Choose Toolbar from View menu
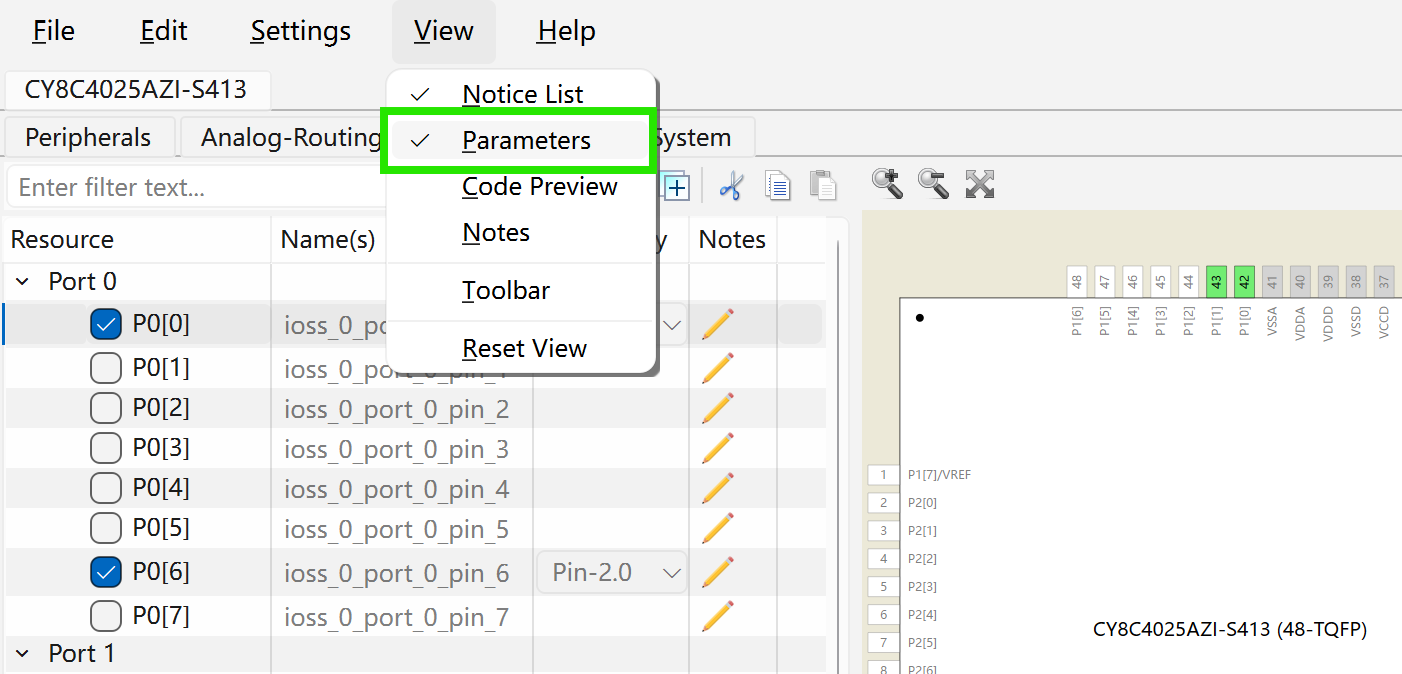The image size is (1402, 674). pyautogui.click(x=521, y=291)
